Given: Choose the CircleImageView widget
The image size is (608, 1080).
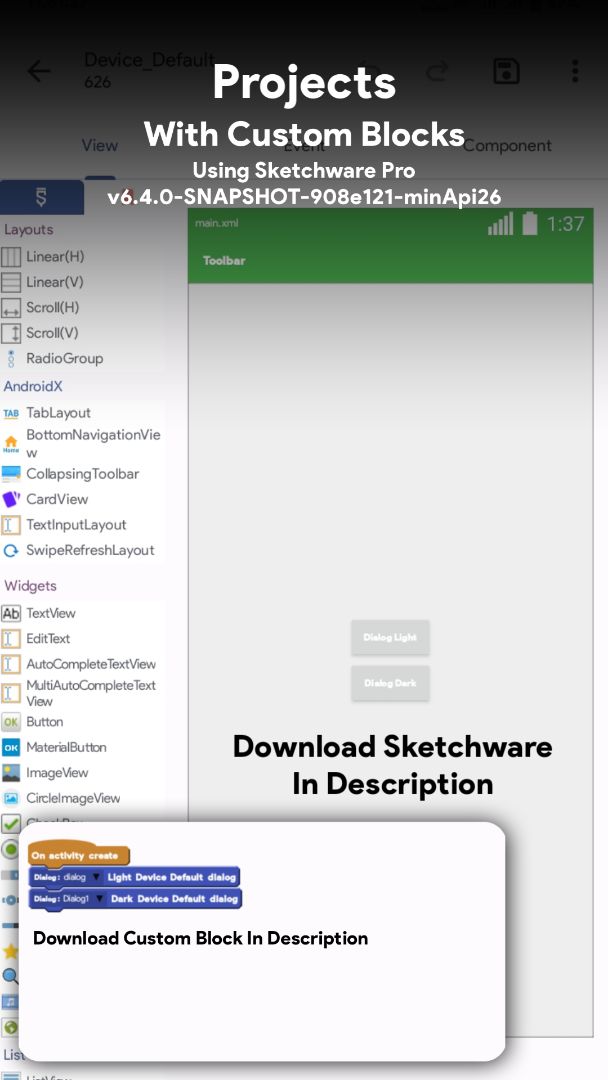Looking at the screenshot, I should click(x=82, y=798).
